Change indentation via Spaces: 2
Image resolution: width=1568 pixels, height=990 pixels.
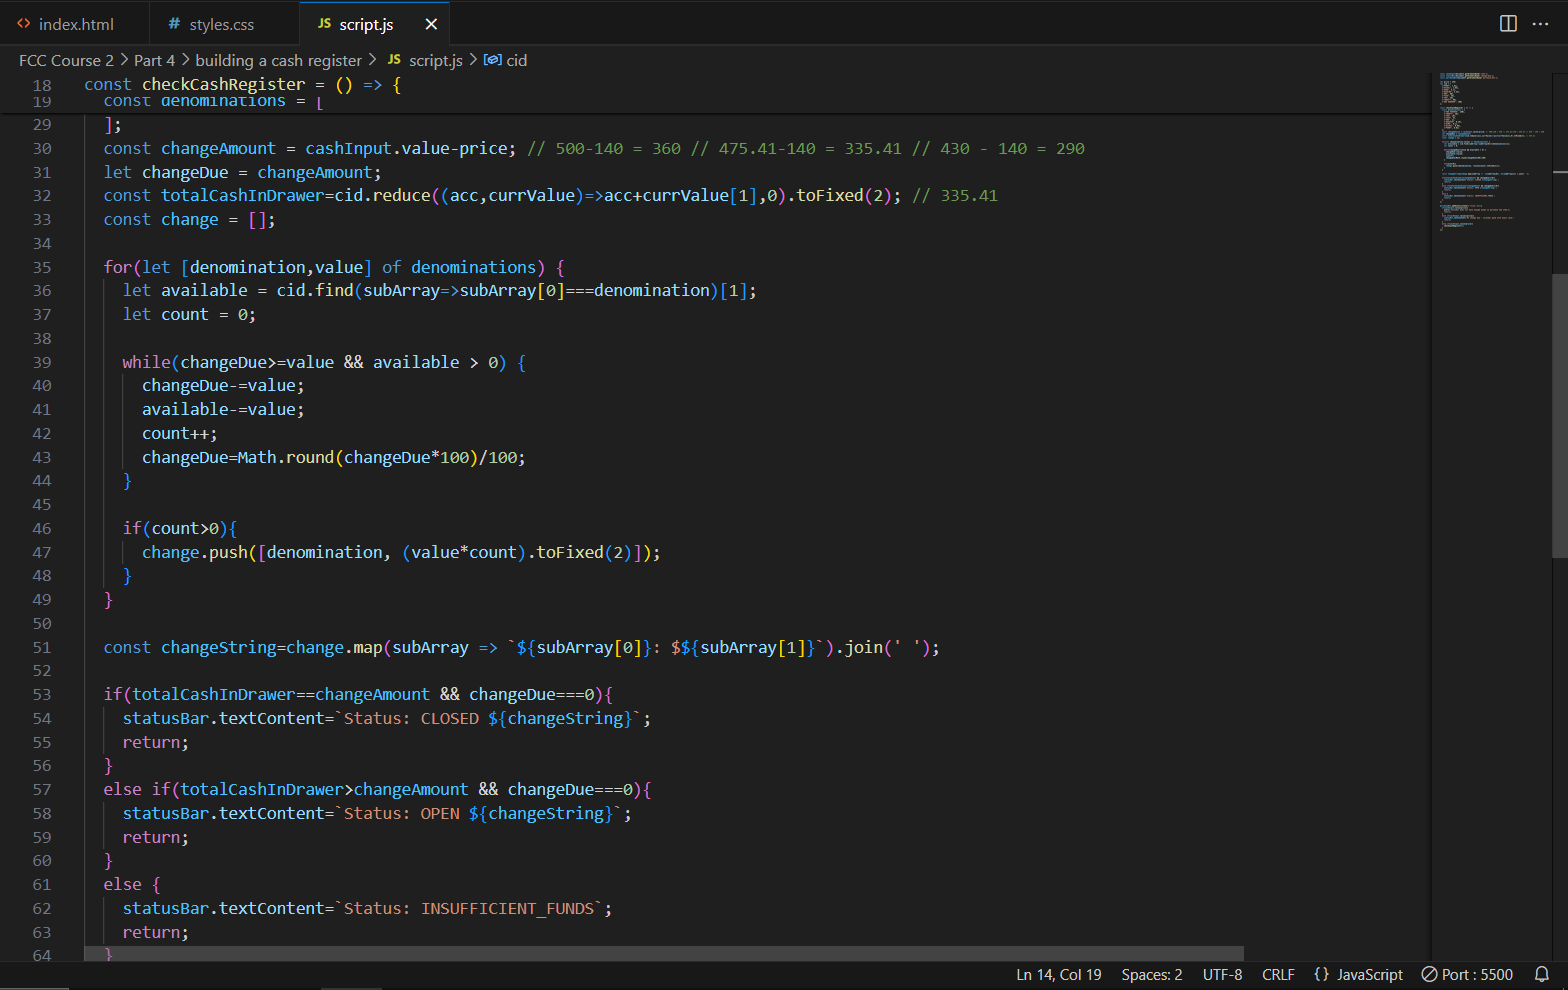click(1151, 974)
